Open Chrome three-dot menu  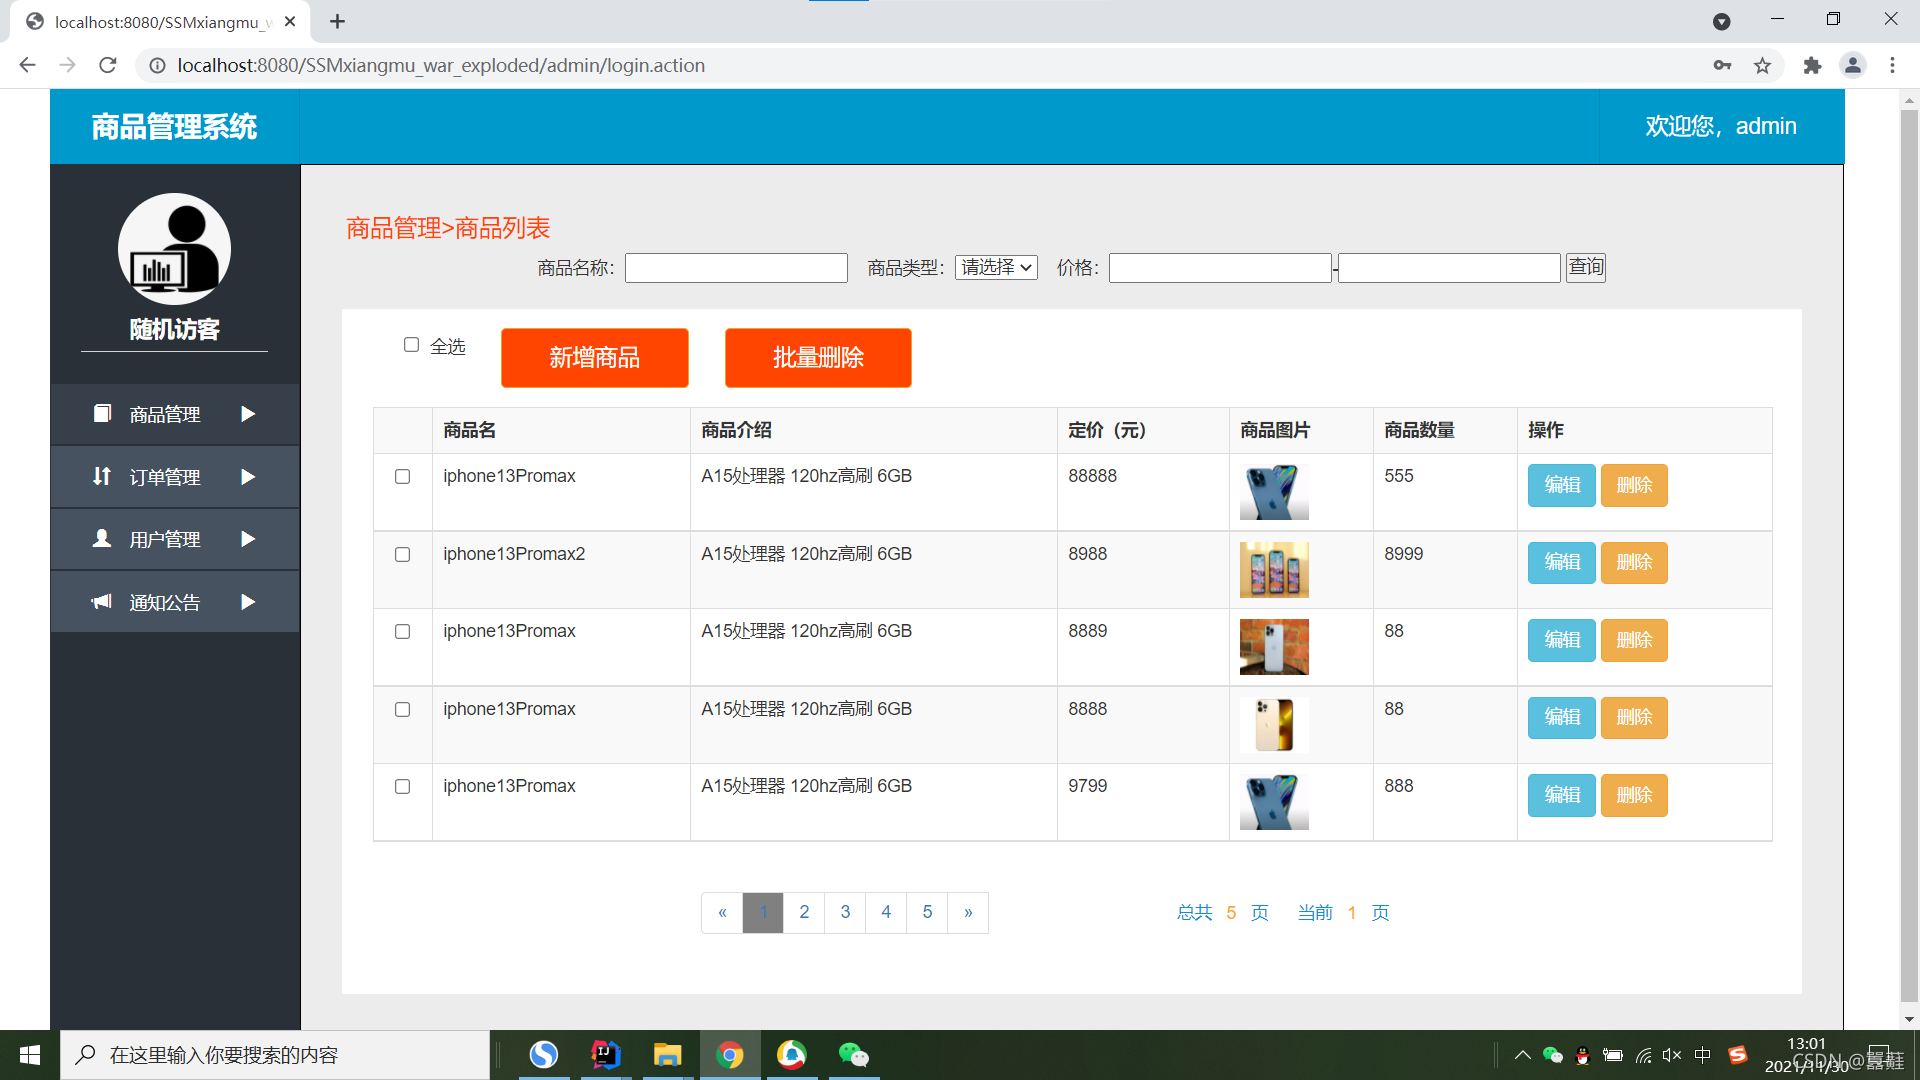[x=1892, y=65]
